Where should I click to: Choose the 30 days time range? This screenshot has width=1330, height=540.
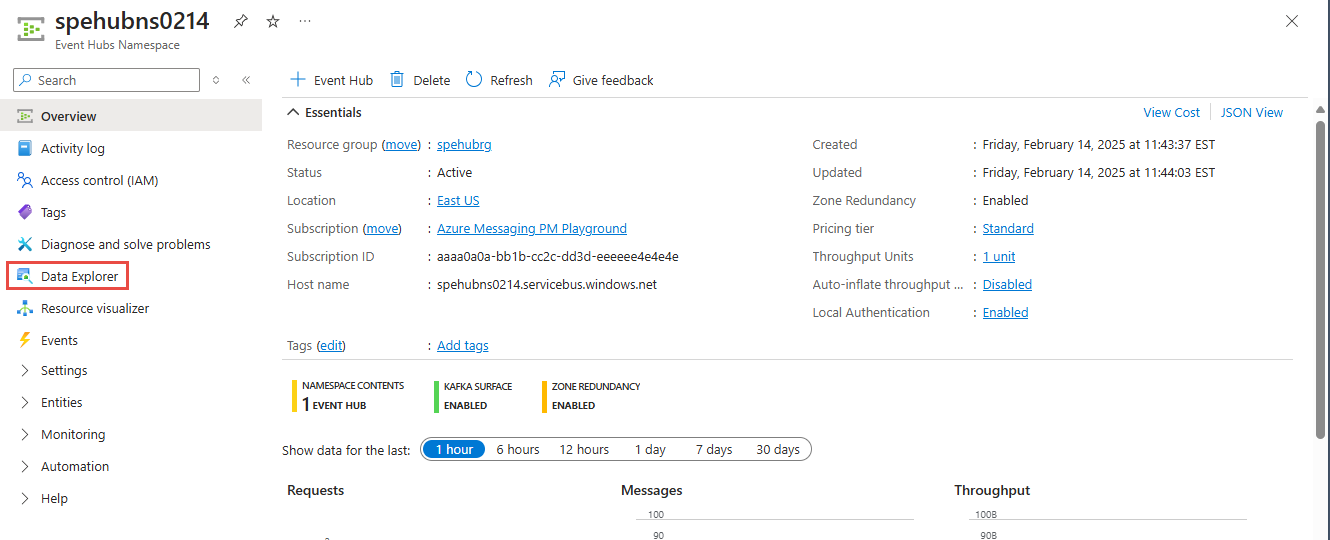777,449
